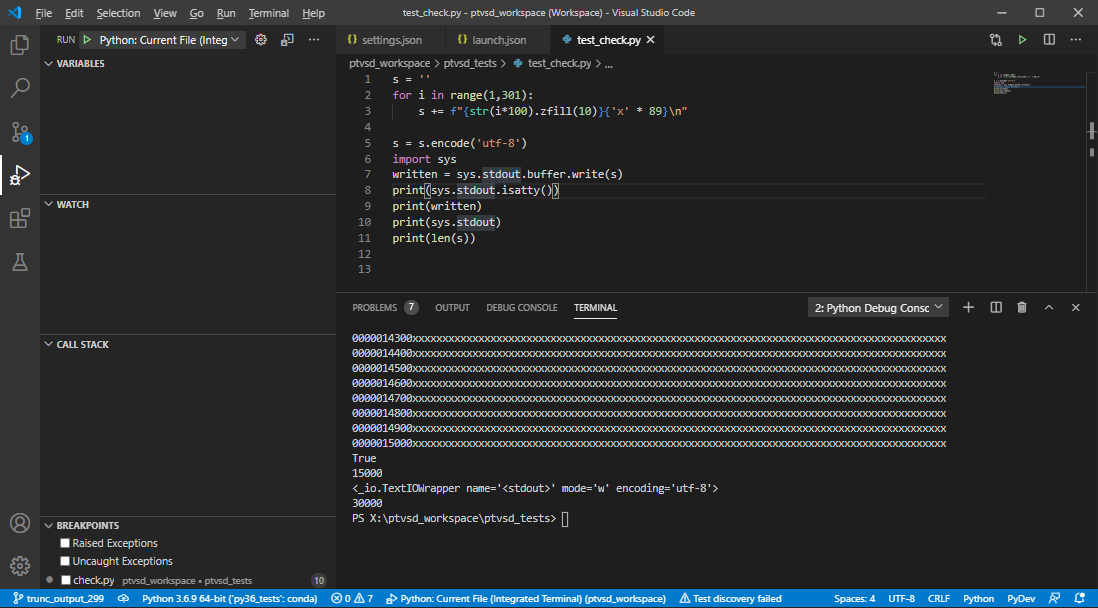
Task: Split the terminal panel
Action: click(x=996, y=308)
